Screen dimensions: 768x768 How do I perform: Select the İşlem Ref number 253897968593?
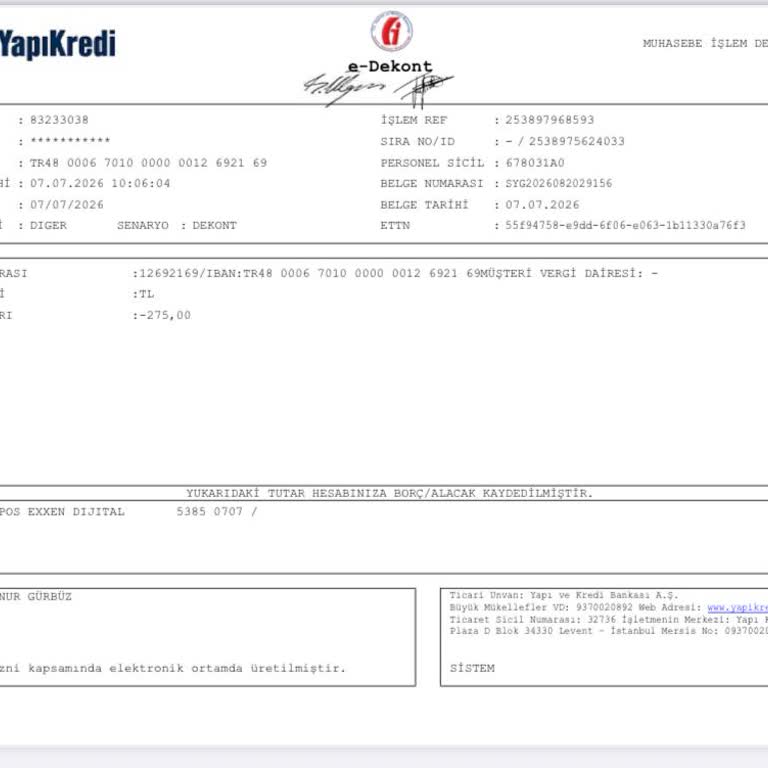click(550, 120)
